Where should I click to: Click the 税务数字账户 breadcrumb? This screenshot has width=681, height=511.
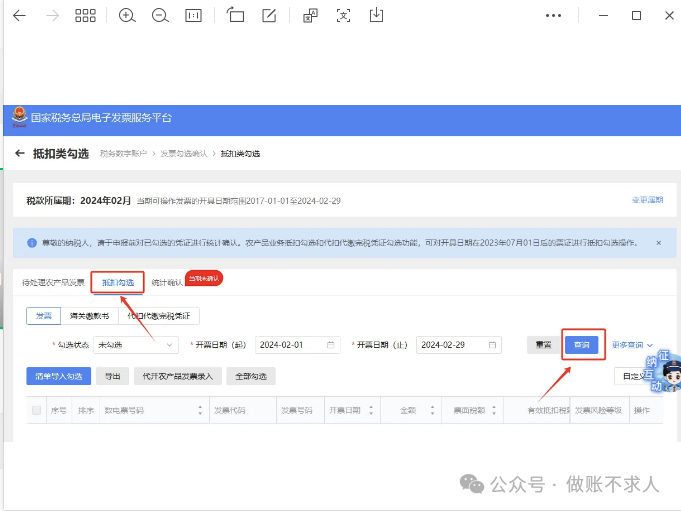[124, 154]
